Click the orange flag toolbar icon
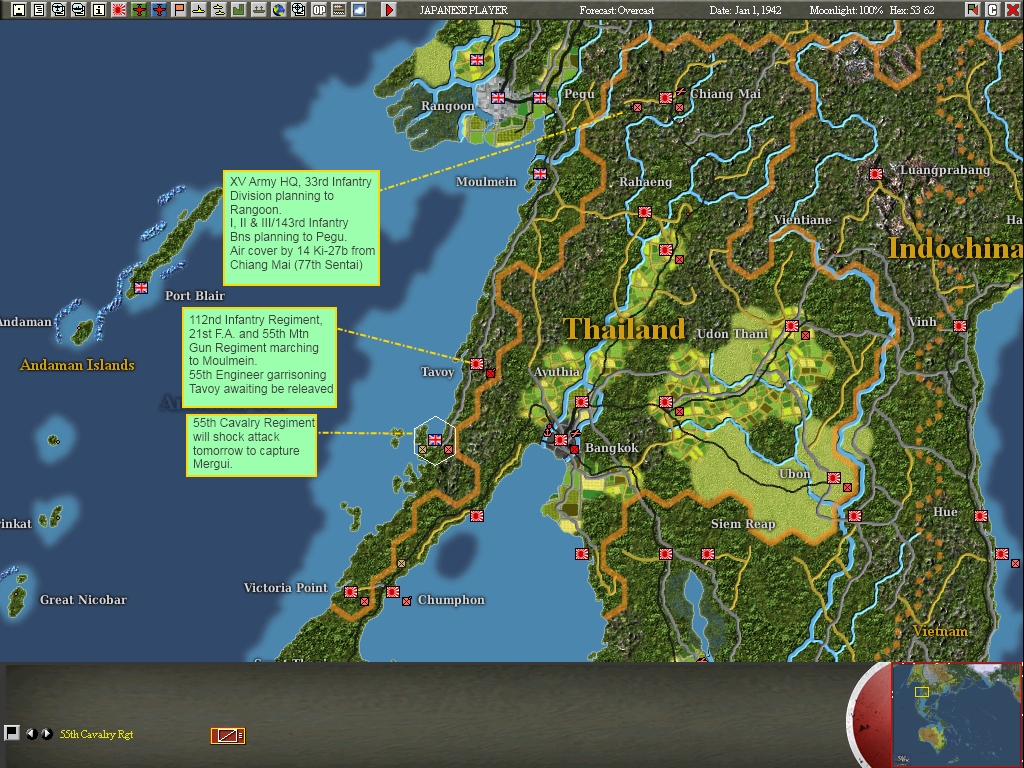Image resolution: width=1024 pixels, height=768 pixels. (x=179, y=10)
